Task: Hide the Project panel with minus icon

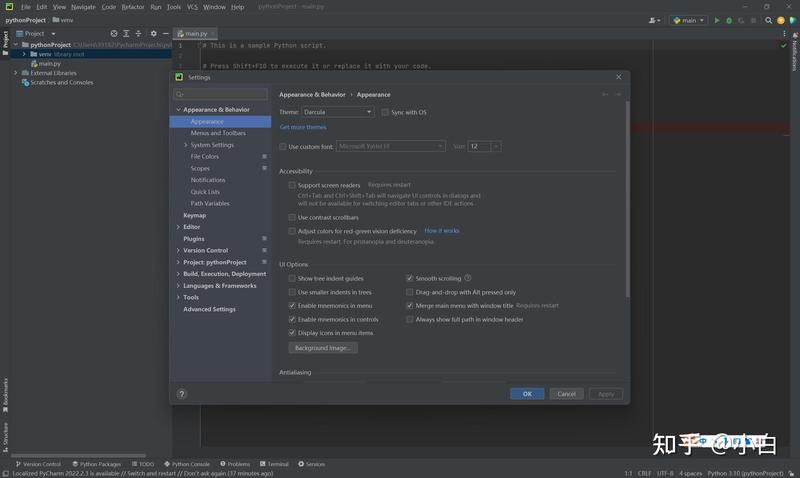Action: point(165,34)
